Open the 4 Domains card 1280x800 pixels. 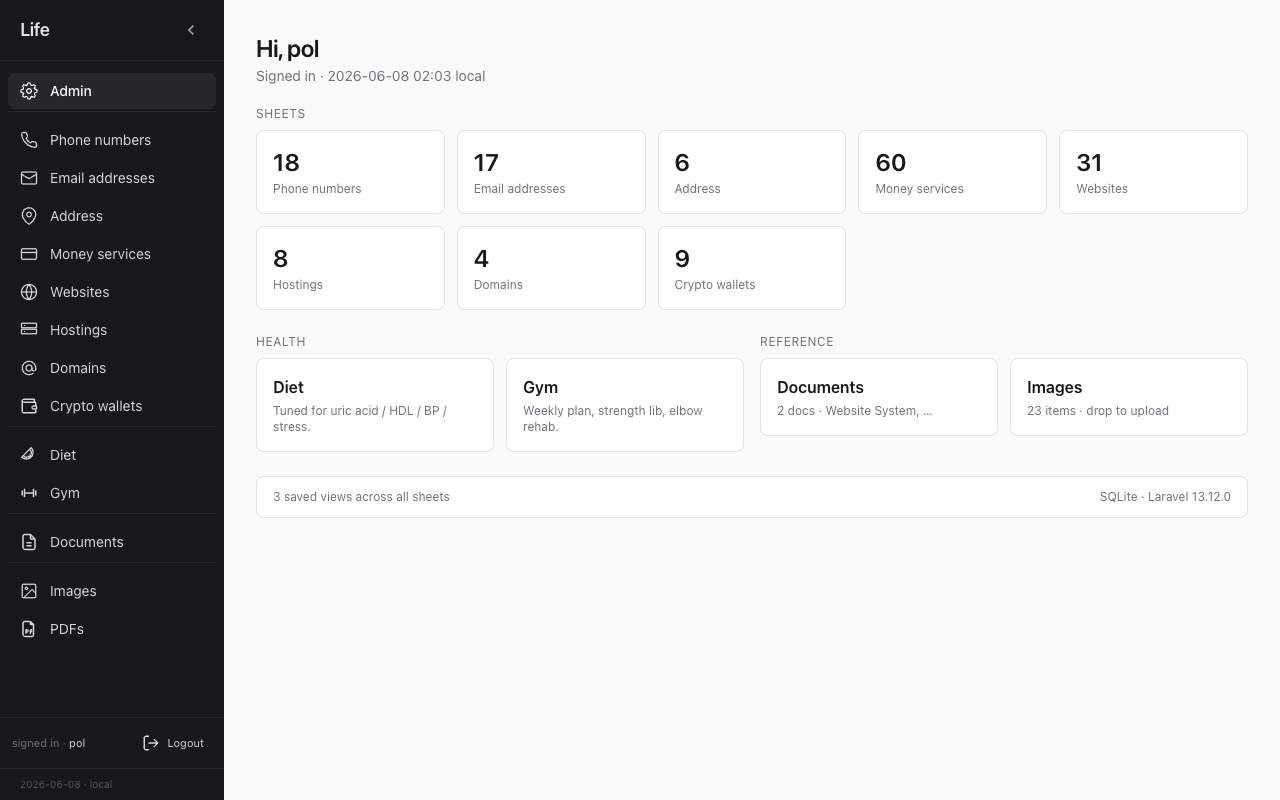coord(551,268)
